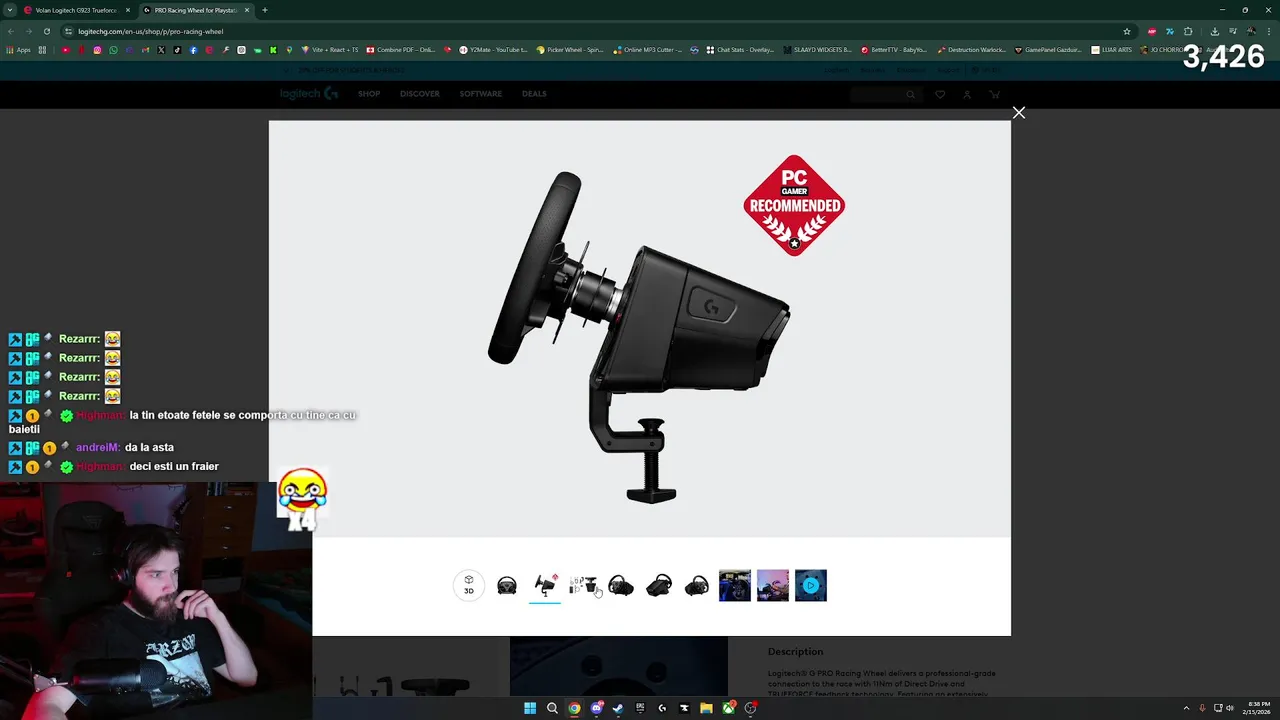
Task: Show front-view wheel thumbnail image
Action: point(507,586)
